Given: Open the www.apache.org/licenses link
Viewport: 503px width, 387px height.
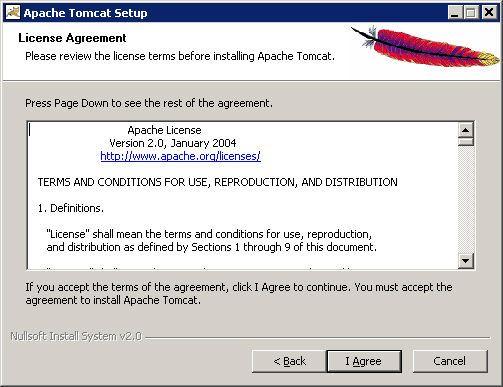Looking at the screenshot, I should [180, 156].
